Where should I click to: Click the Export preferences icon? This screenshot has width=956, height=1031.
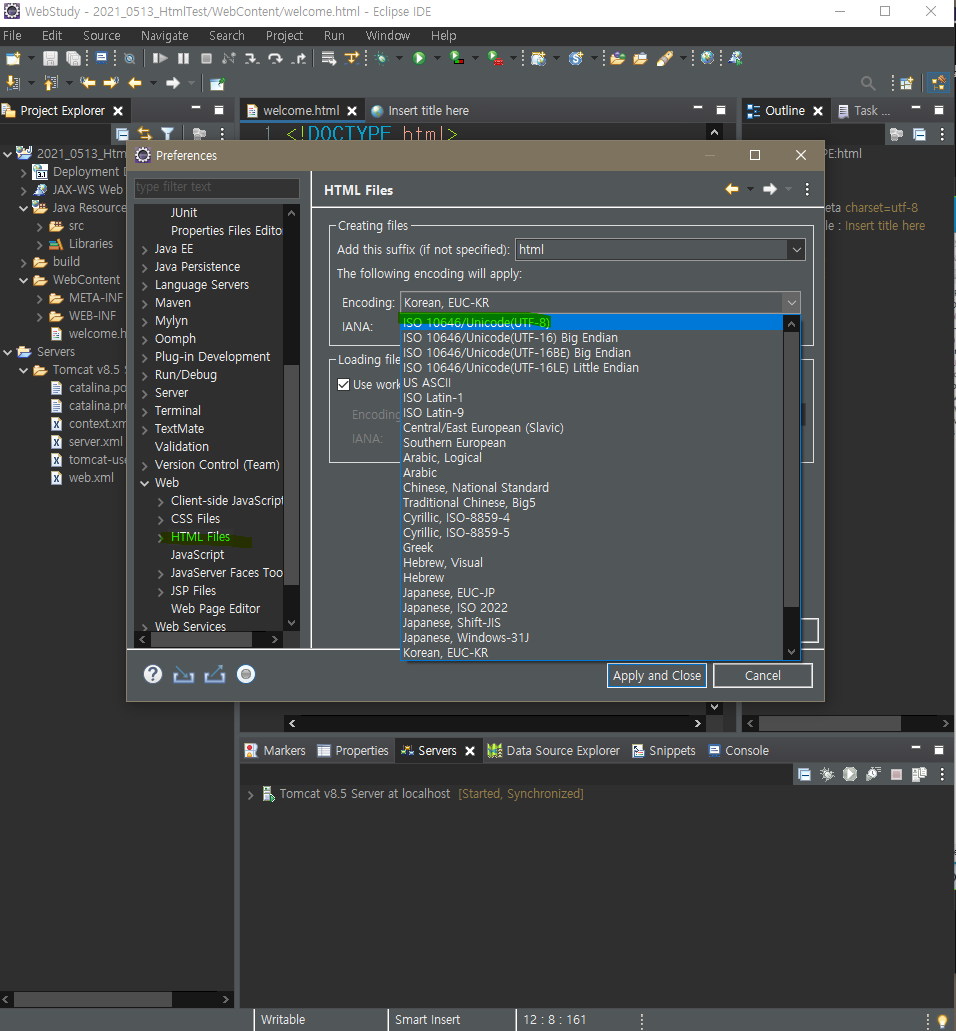[214, 675]
